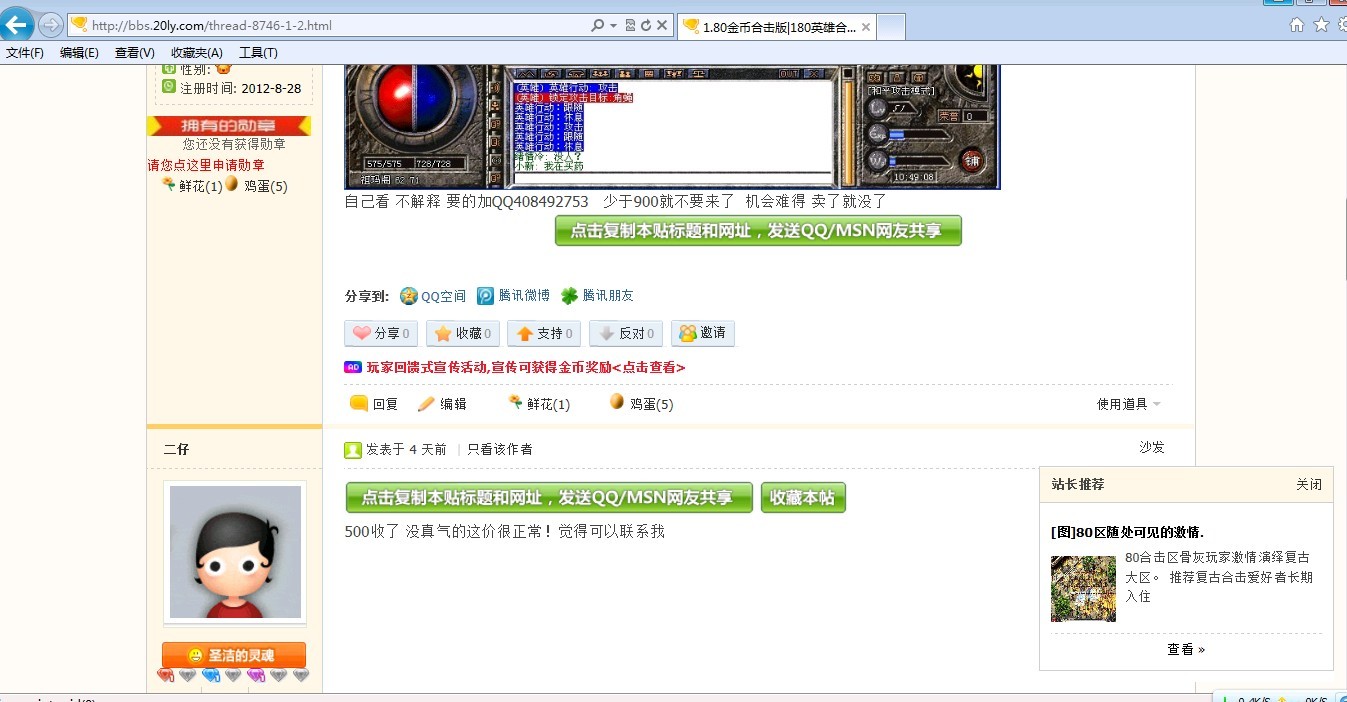Share post to 腾讯微博

(513, 296)
